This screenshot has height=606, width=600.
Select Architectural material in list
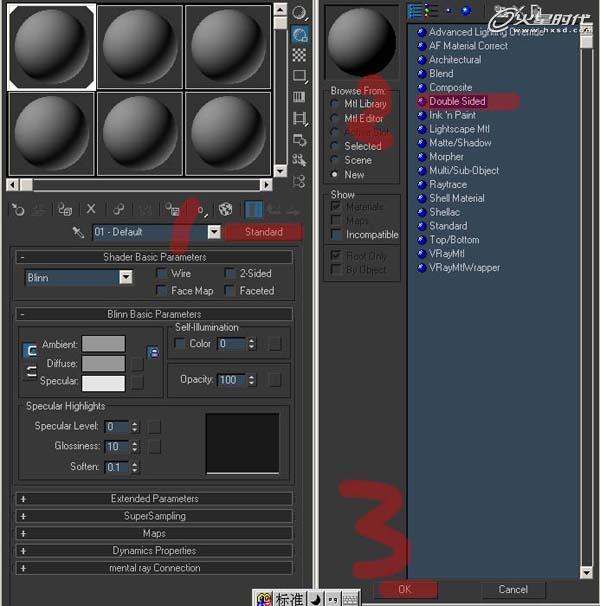455,60
